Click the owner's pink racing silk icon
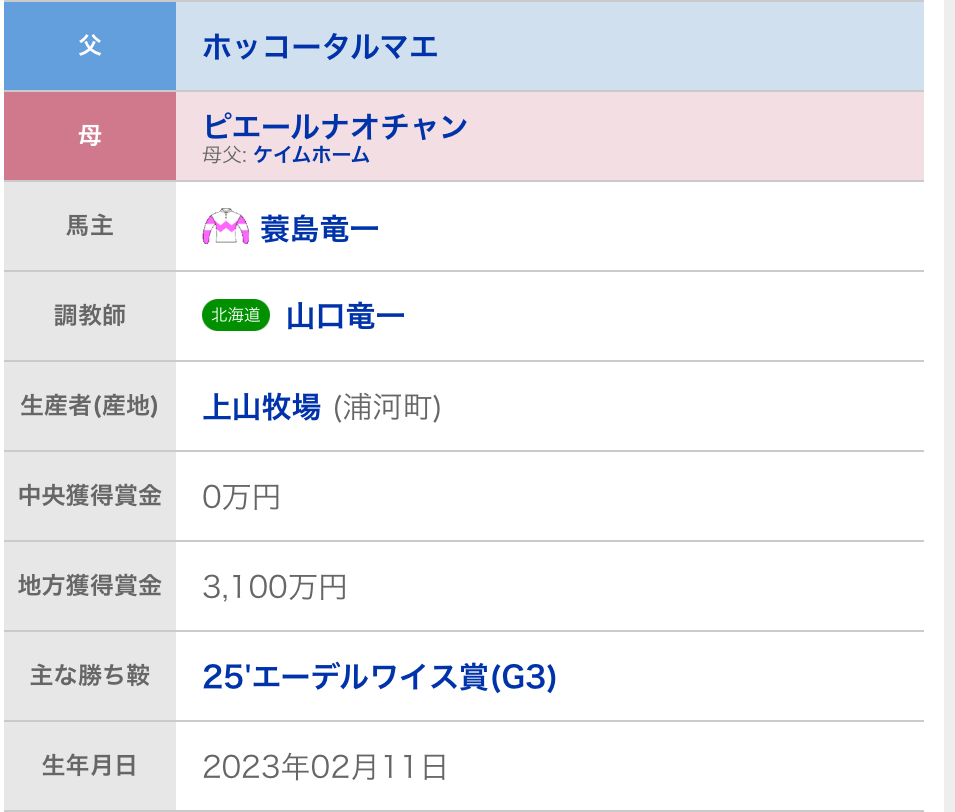This screenshot has height=812, width=955. 225,228
